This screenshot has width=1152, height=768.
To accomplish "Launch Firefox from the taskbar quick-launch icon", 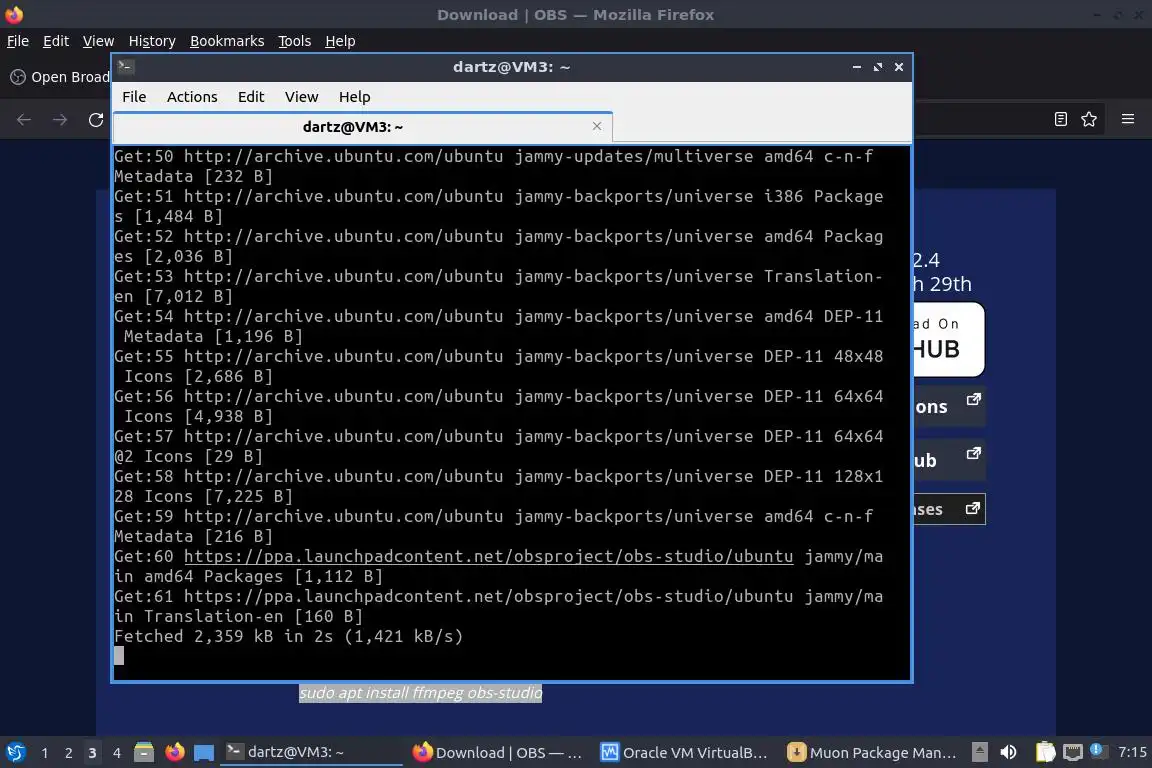I will point(174,752).
